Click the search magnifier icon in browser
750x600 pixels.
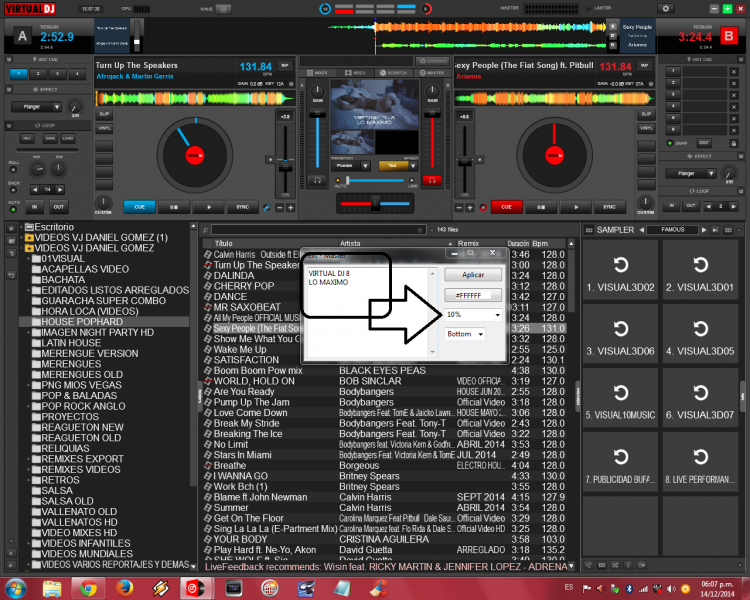[206, 230]
